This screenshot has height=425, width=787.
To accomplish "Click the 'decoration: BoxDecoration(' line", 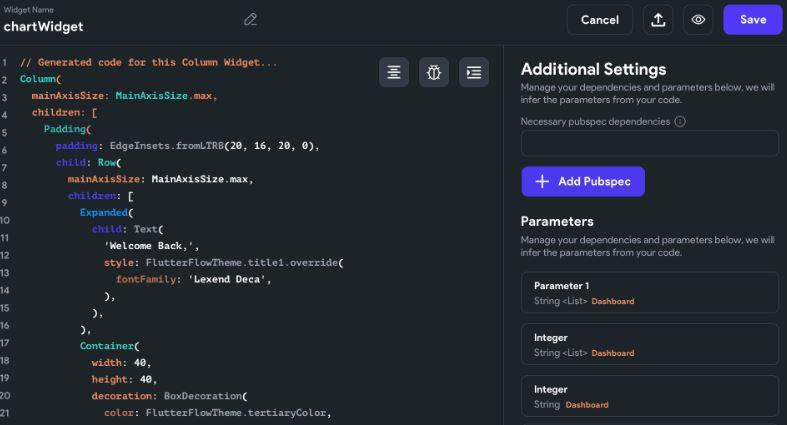I will point(169,396).
